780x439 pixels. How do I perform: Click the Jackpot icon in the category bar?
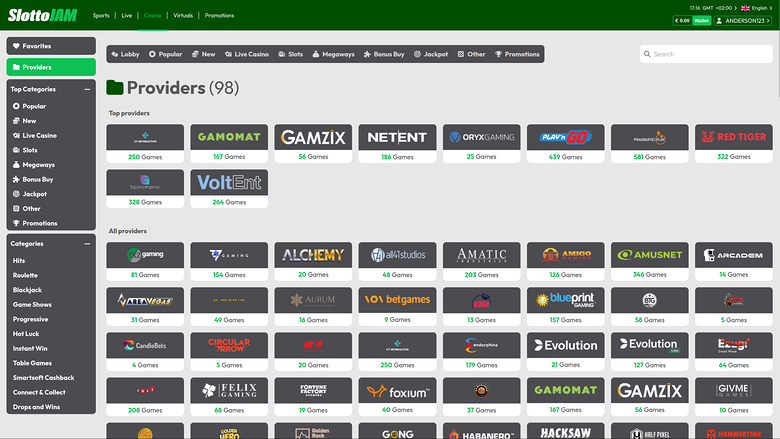coord(417,54)
